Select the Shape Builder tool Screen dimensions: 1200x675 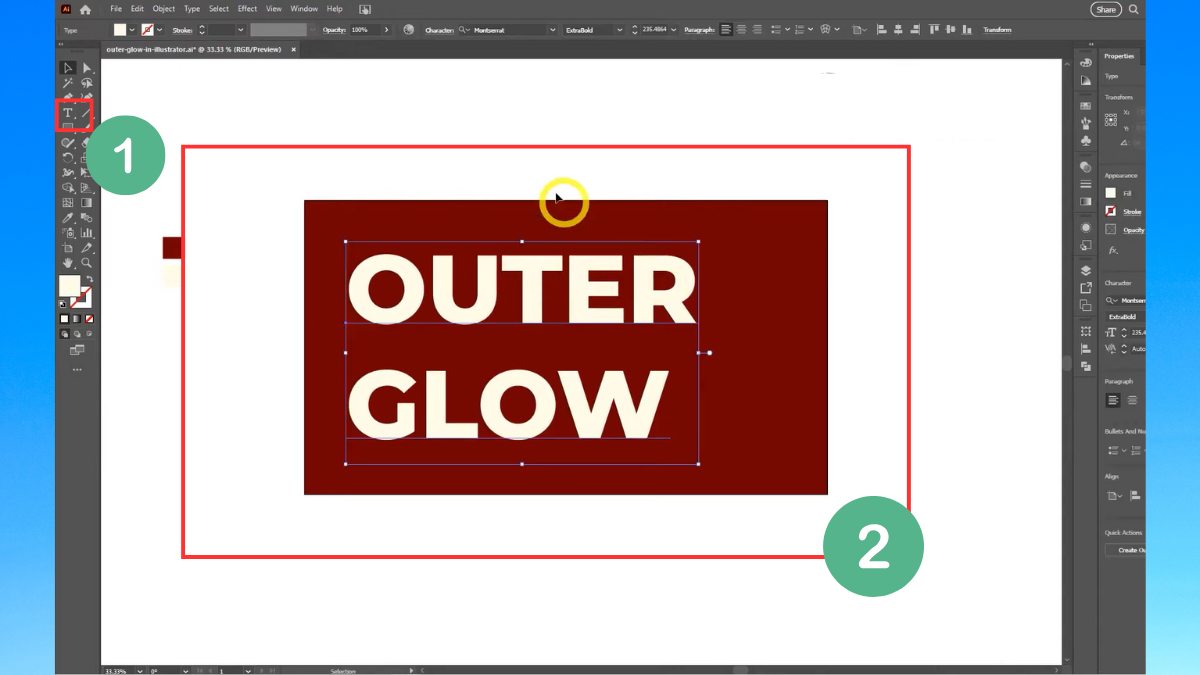tap(67, 187)
